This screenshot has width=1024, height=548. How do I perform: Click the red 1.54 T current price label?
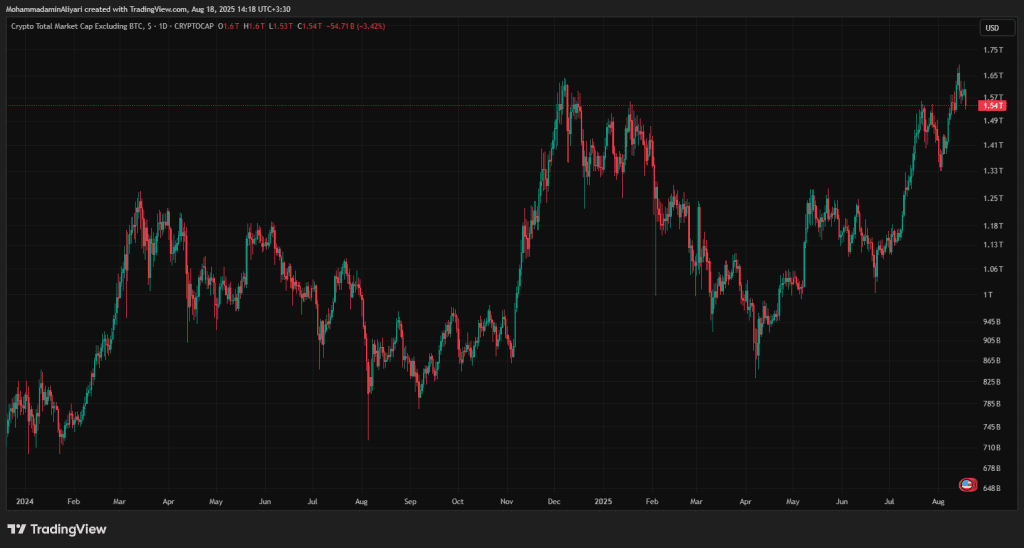click(993, 105)
